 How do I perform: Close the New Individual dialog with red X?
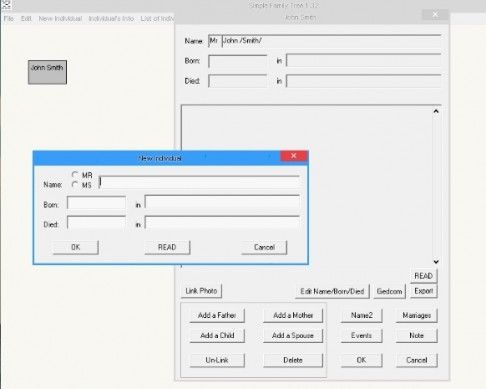click(x=294, y=156)
